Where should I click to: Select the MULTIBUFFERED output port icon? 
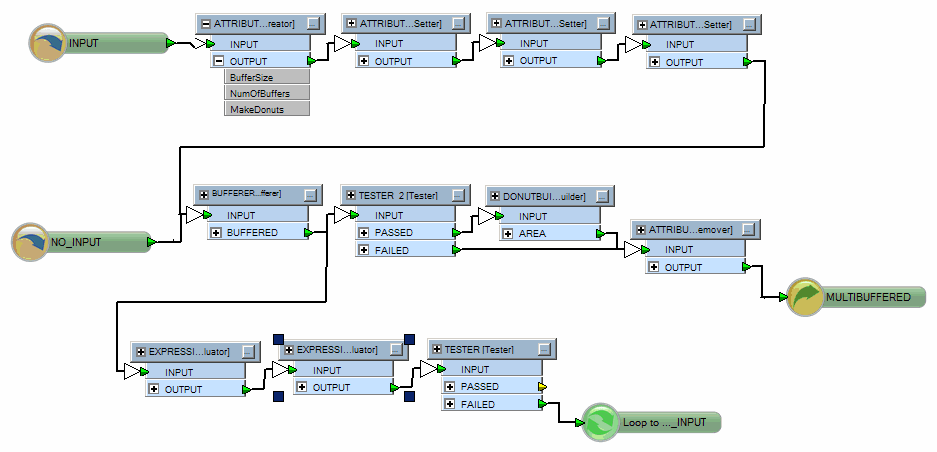point(805,297)
